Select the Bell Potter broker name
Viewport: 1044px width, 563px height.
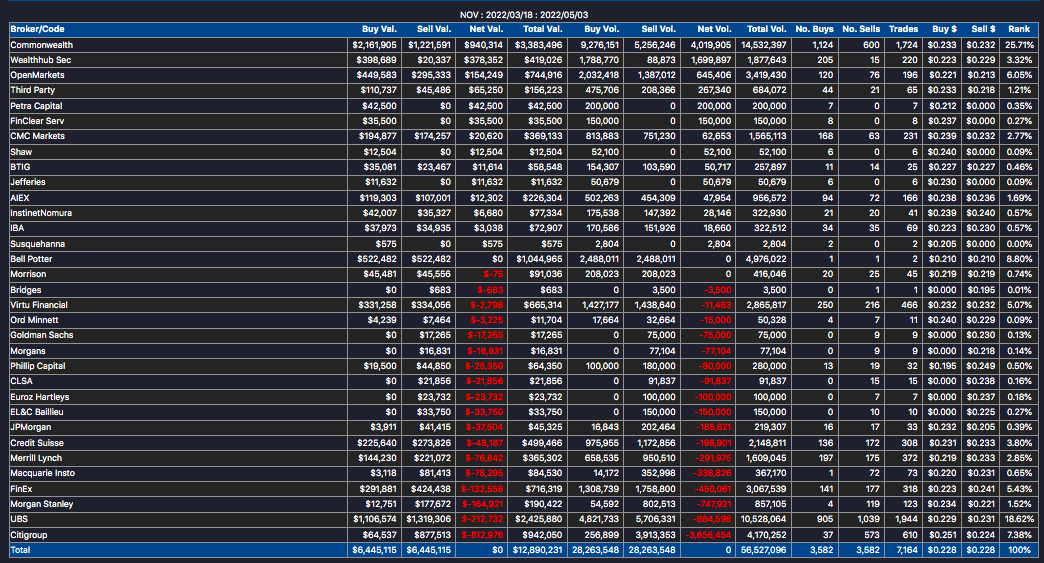(31, 259)
